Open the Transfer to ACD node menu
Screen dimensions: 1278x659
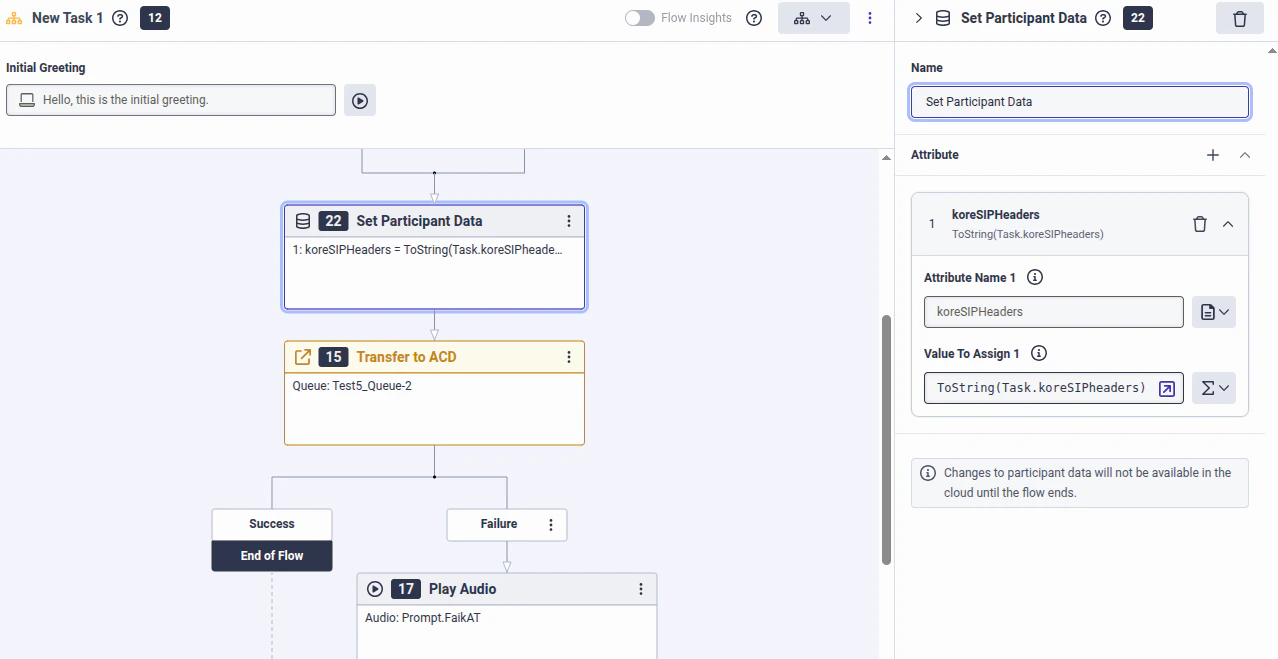(x=569, y=356)
